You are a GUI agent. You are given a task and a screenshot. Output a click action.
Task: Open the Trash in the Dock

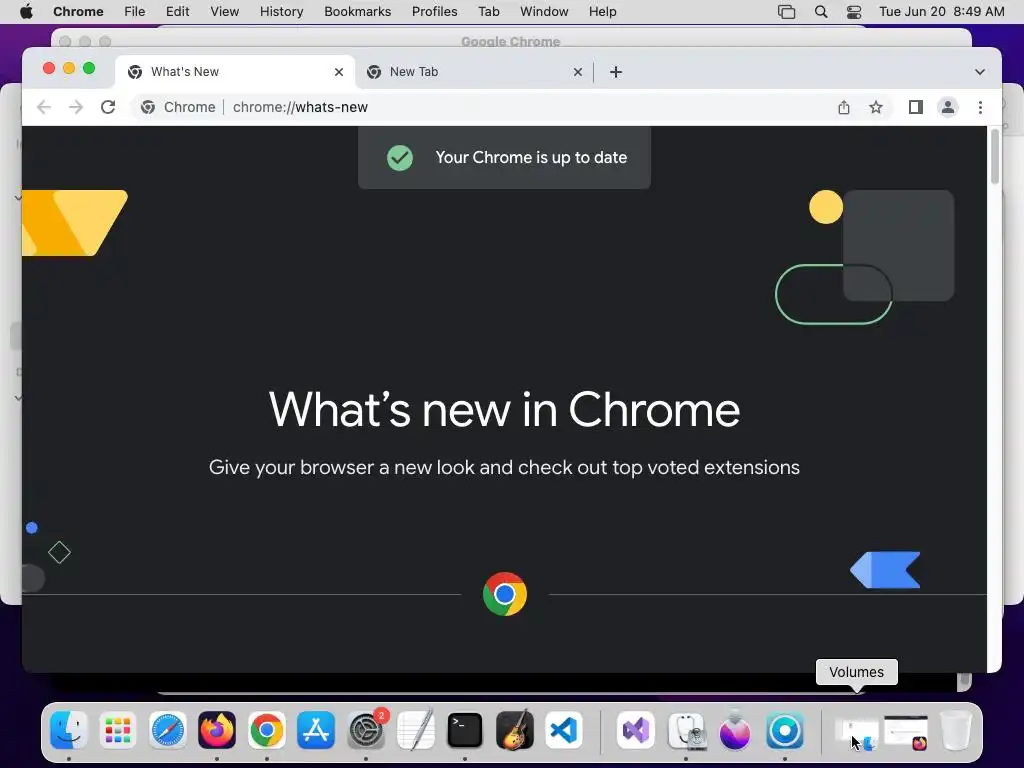955,730
